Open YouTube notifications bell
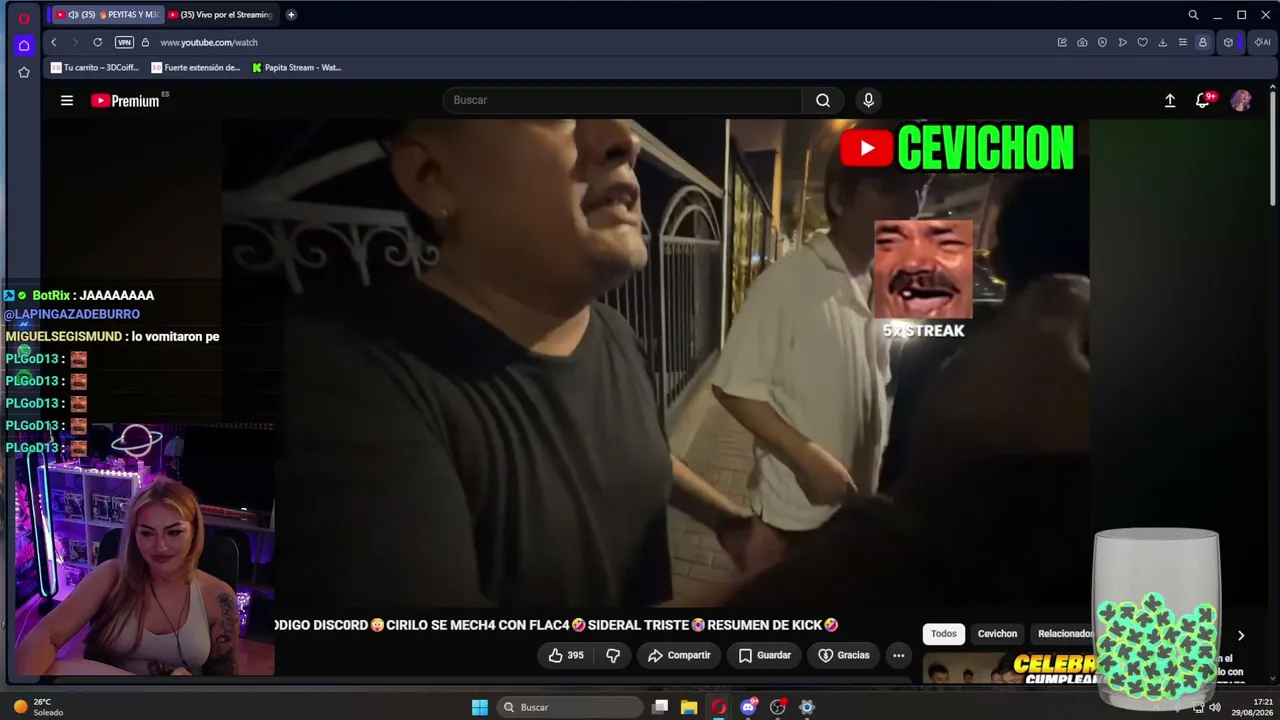The height and width of the screenshot is (720, 1280). click(x=1204, y=100)
